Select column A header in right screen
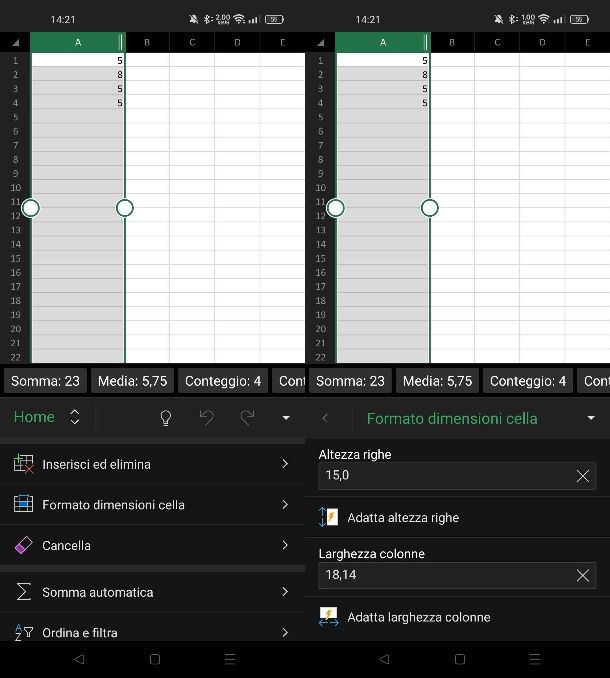This screenshot has width=610, height=678. click(x=383, y=42)
